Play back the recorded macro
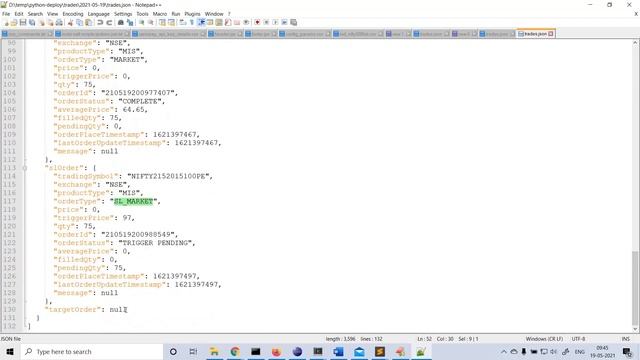This screenshot has width=640, height=360. coord(276,22)
